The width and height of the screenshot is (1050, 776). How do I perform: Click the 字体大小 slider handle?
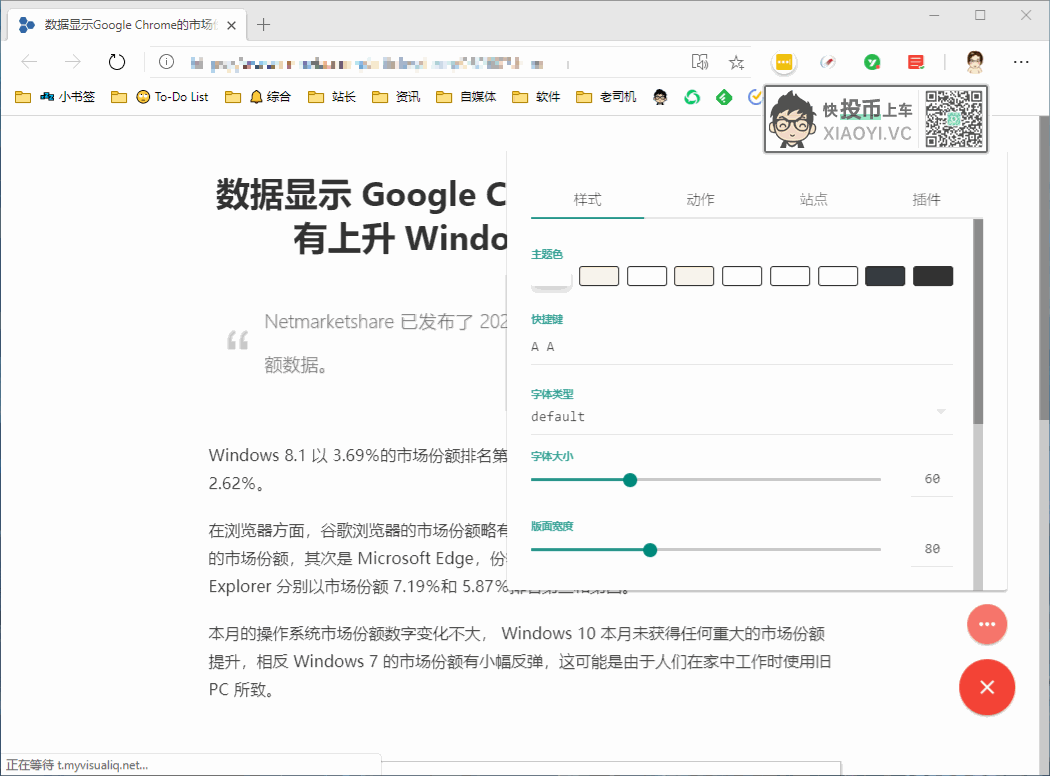tap(630, 480)
